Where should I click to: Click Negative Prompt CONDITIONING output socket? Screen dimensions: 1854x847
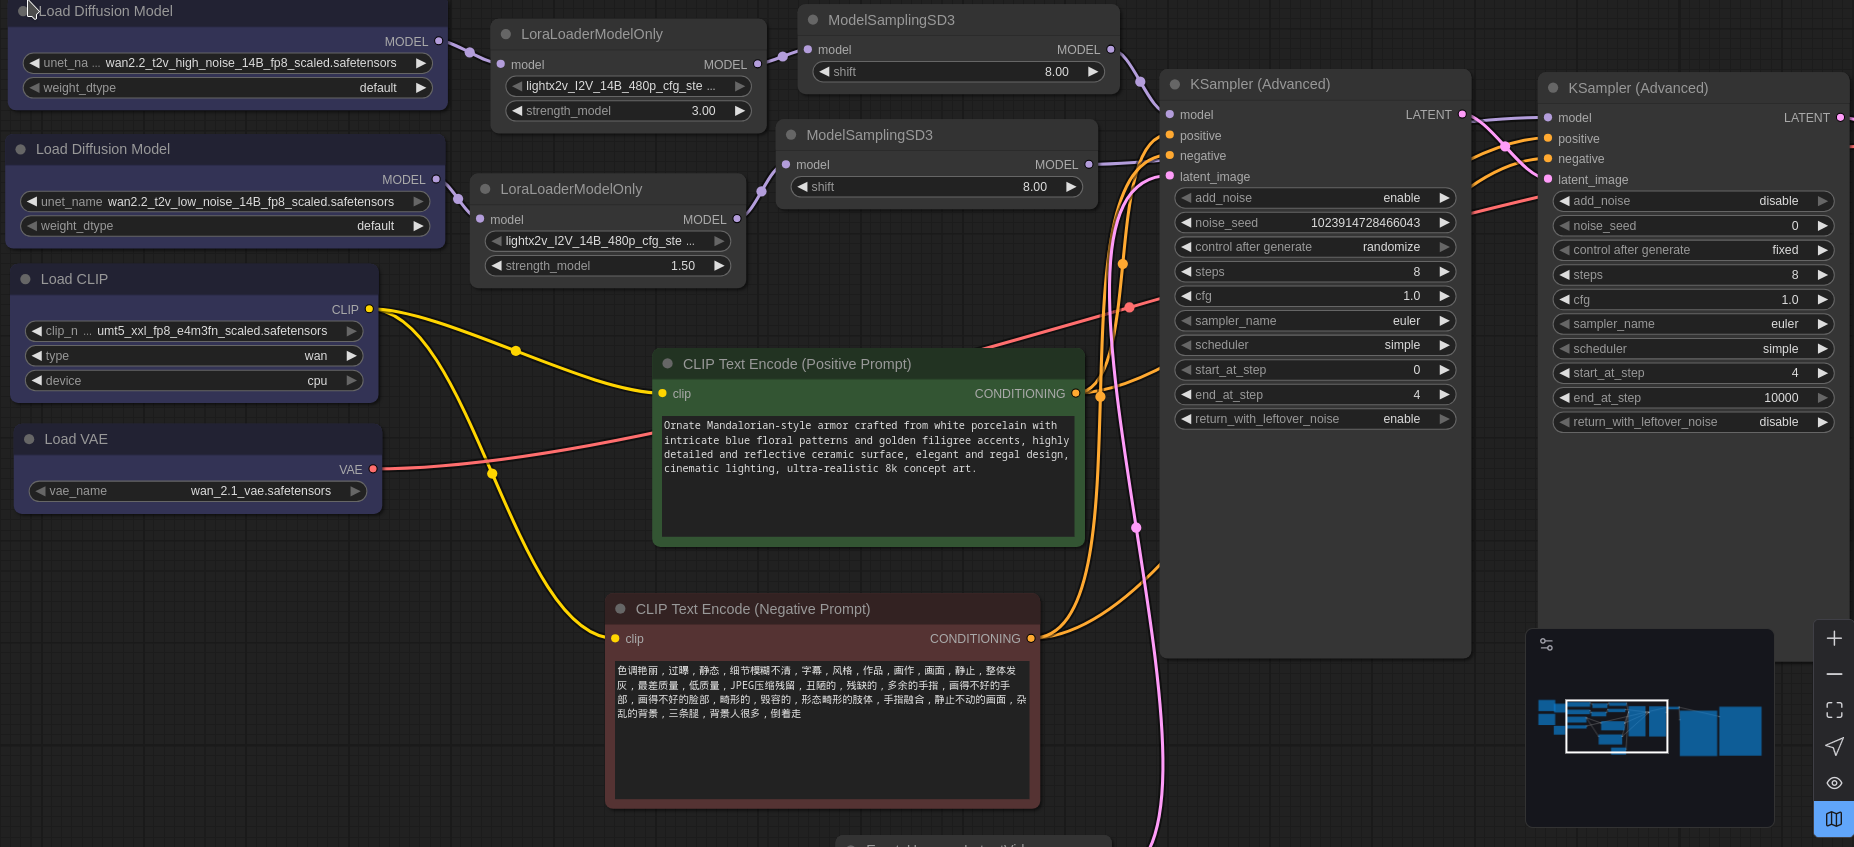[x=1031, y=638]
